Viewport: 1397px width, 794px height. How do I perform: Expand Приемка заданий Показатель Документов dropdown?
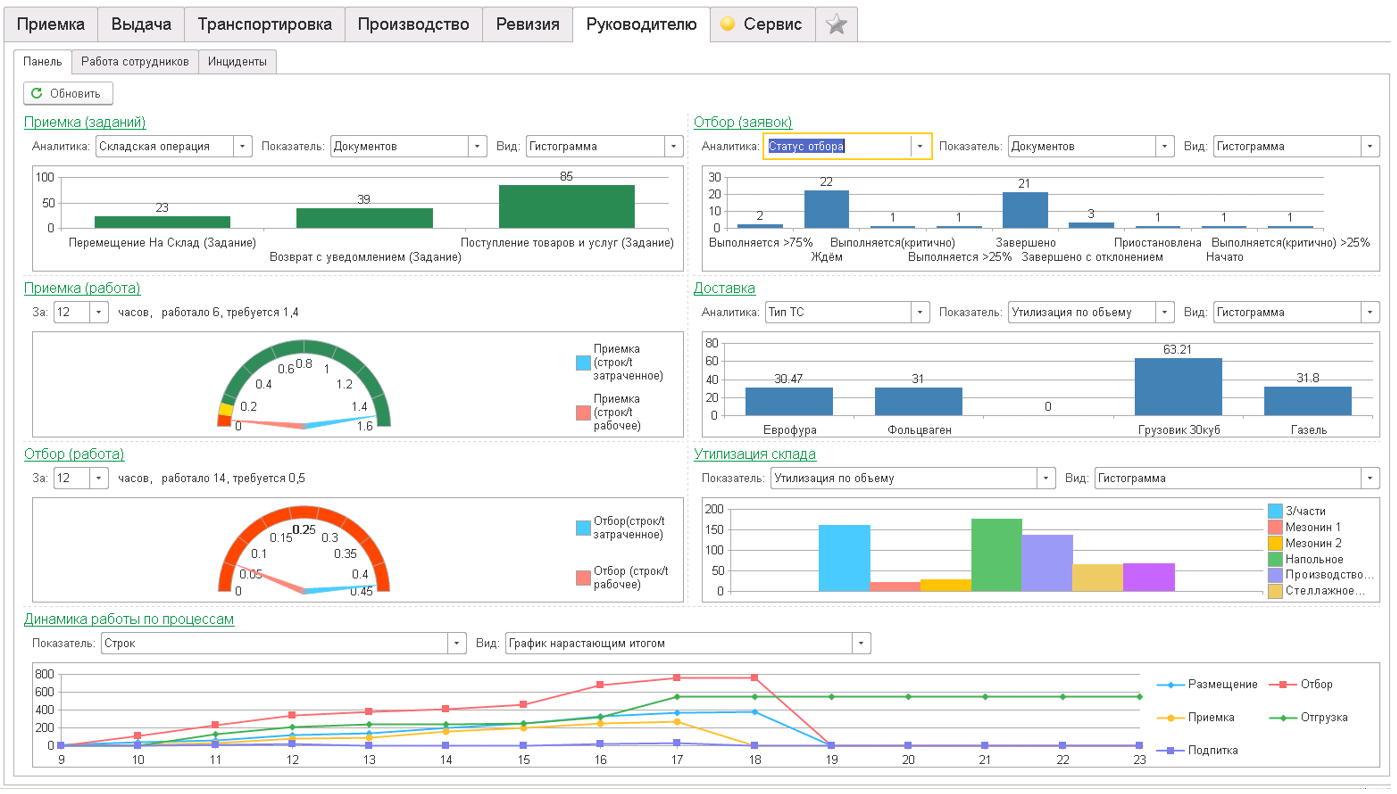click(478, 146)
